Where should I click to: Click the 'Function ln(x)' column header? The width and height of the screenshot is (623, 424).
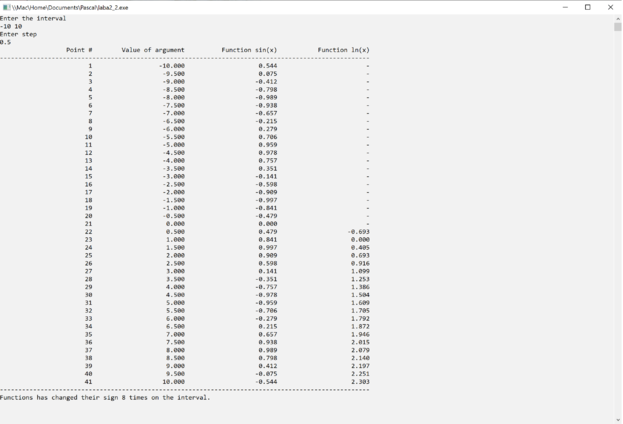point(343,50)
